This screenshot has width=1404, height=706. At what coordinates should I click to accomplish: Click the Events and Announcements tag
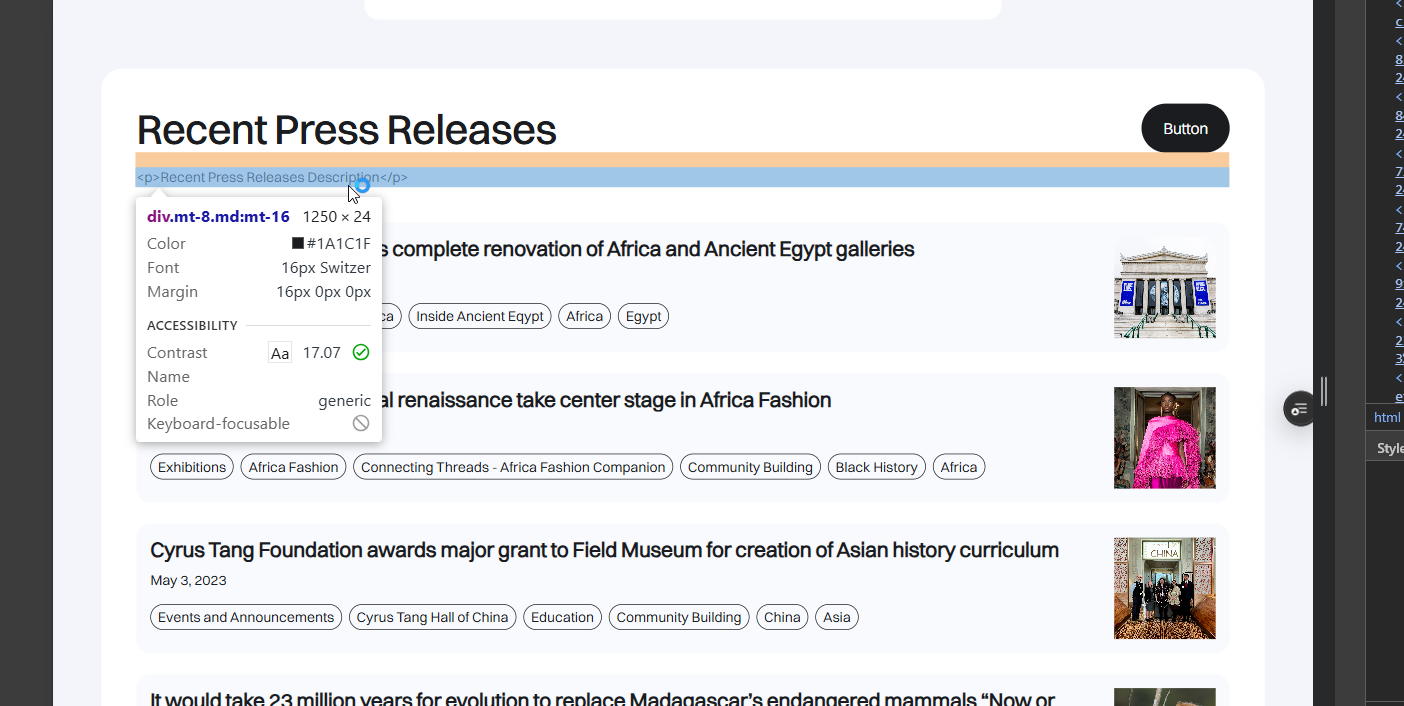pyautogui.click(x=246, y=617)
